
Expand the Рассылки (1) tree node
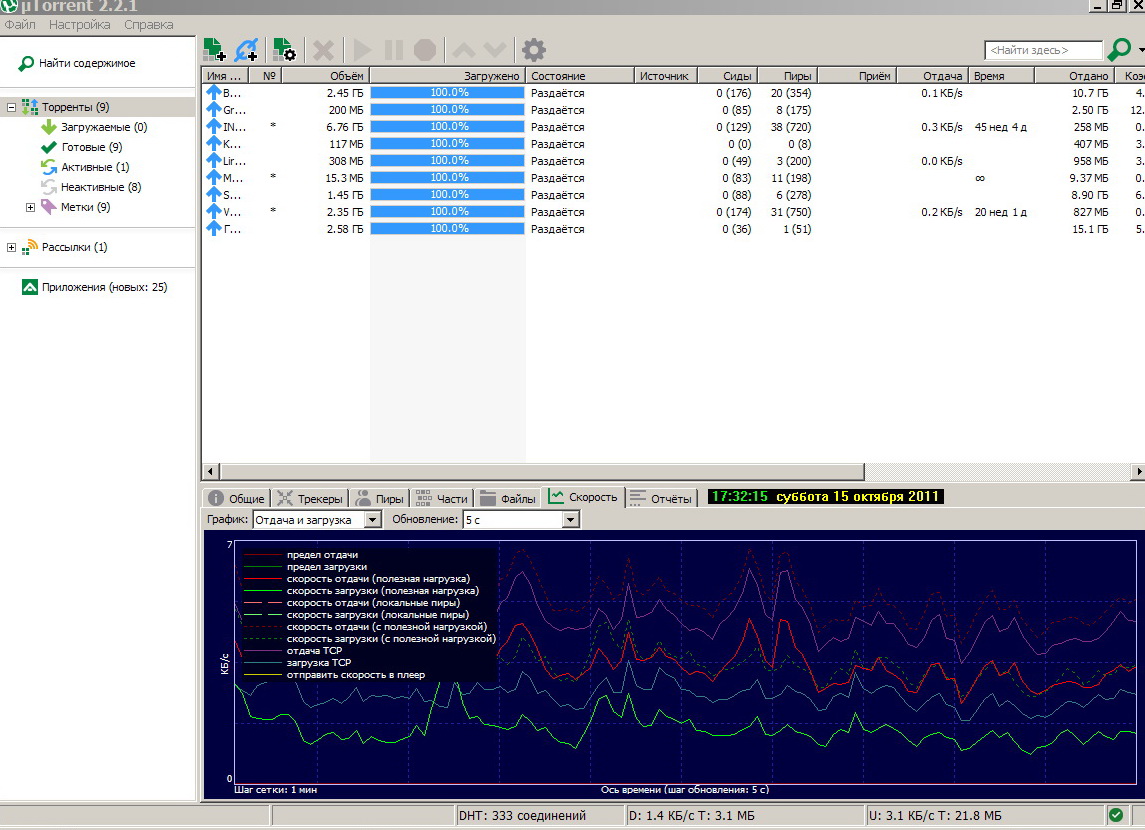12,247
